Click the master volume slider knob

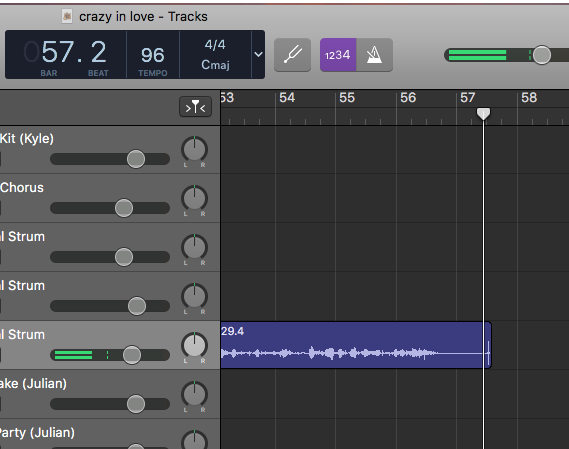coord(541,55)
